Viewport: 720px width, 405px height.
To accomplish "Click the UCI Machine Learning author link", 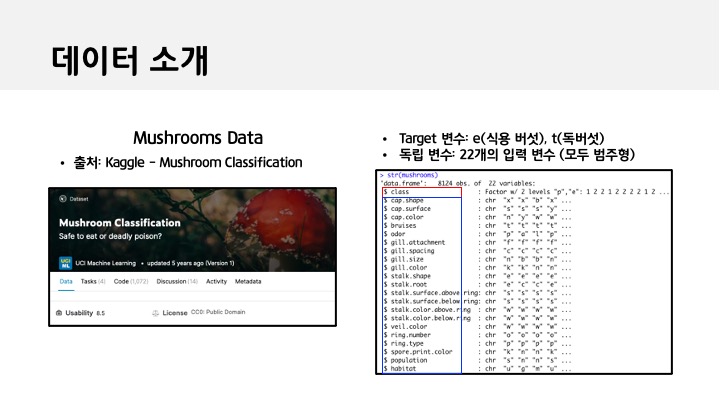I will pyautogui.click(x=106, y=263).
